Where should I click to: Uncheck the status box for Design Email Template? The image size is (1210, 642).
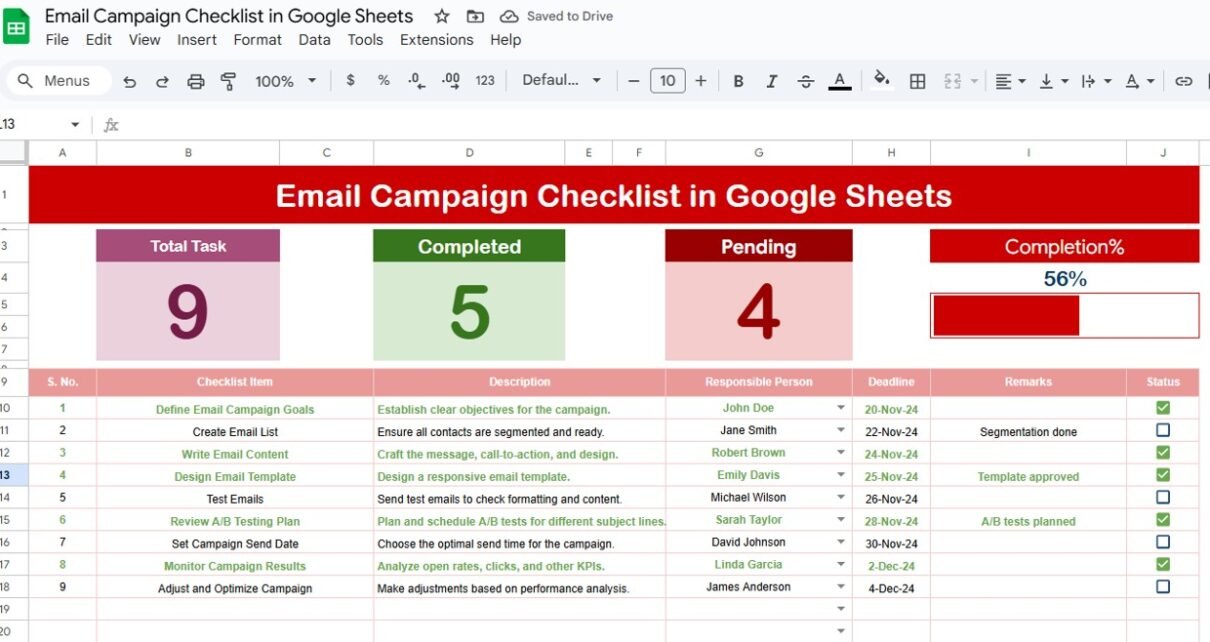pos(1163,475)
